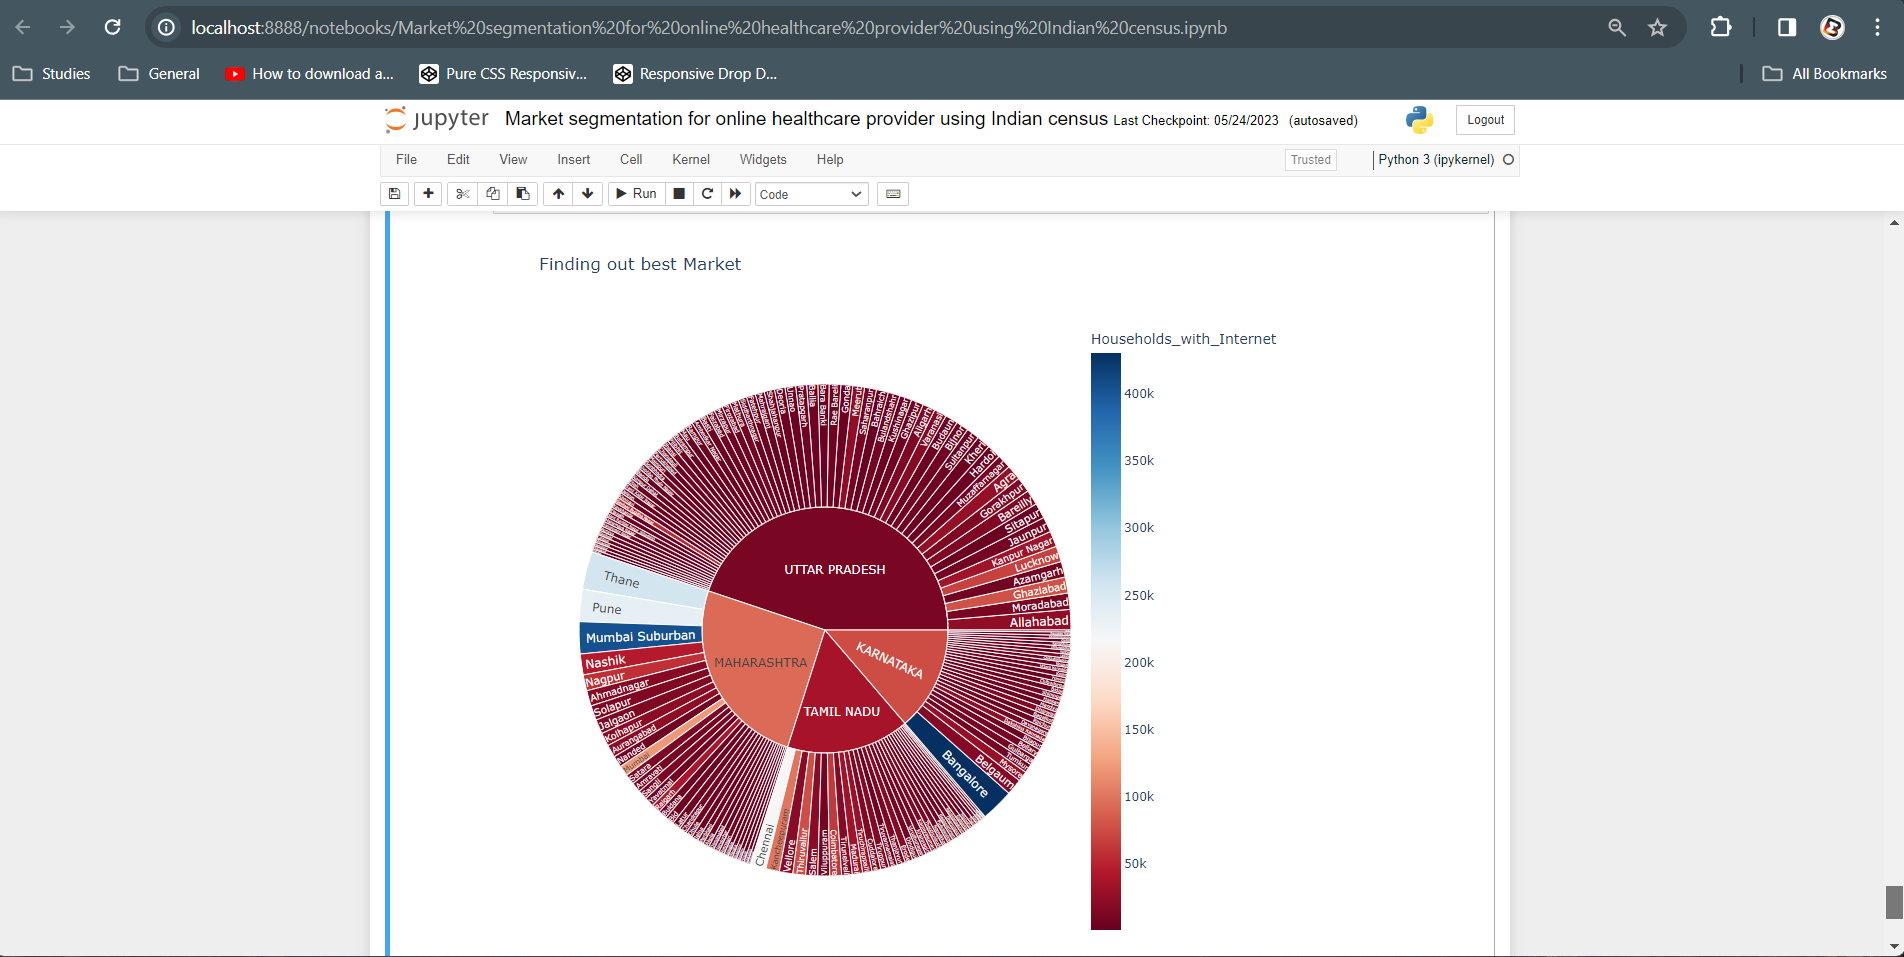Reload the page
1904x957 pixels.
pos(112,27)
